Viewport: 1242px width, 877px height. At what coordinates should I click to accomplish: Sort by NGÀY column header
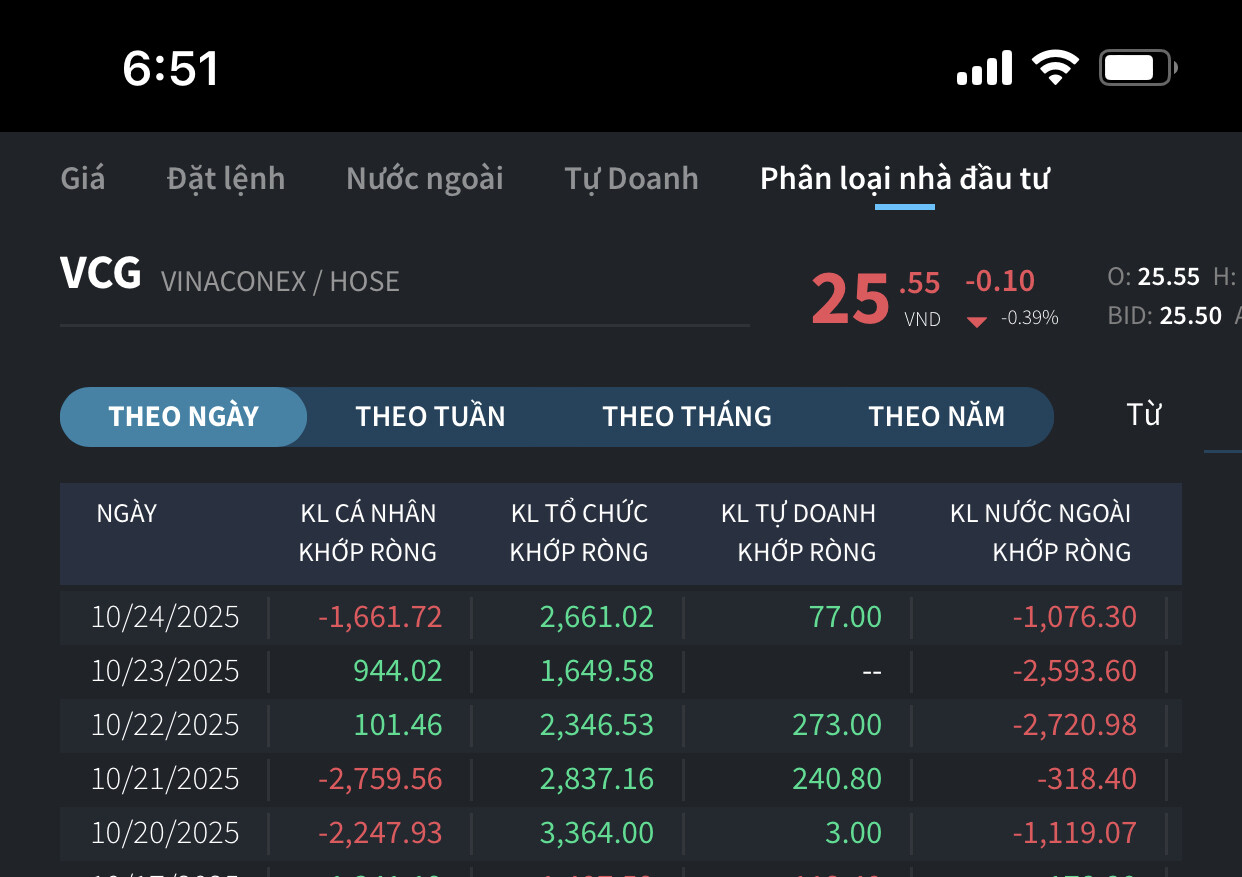click(127, 514)
